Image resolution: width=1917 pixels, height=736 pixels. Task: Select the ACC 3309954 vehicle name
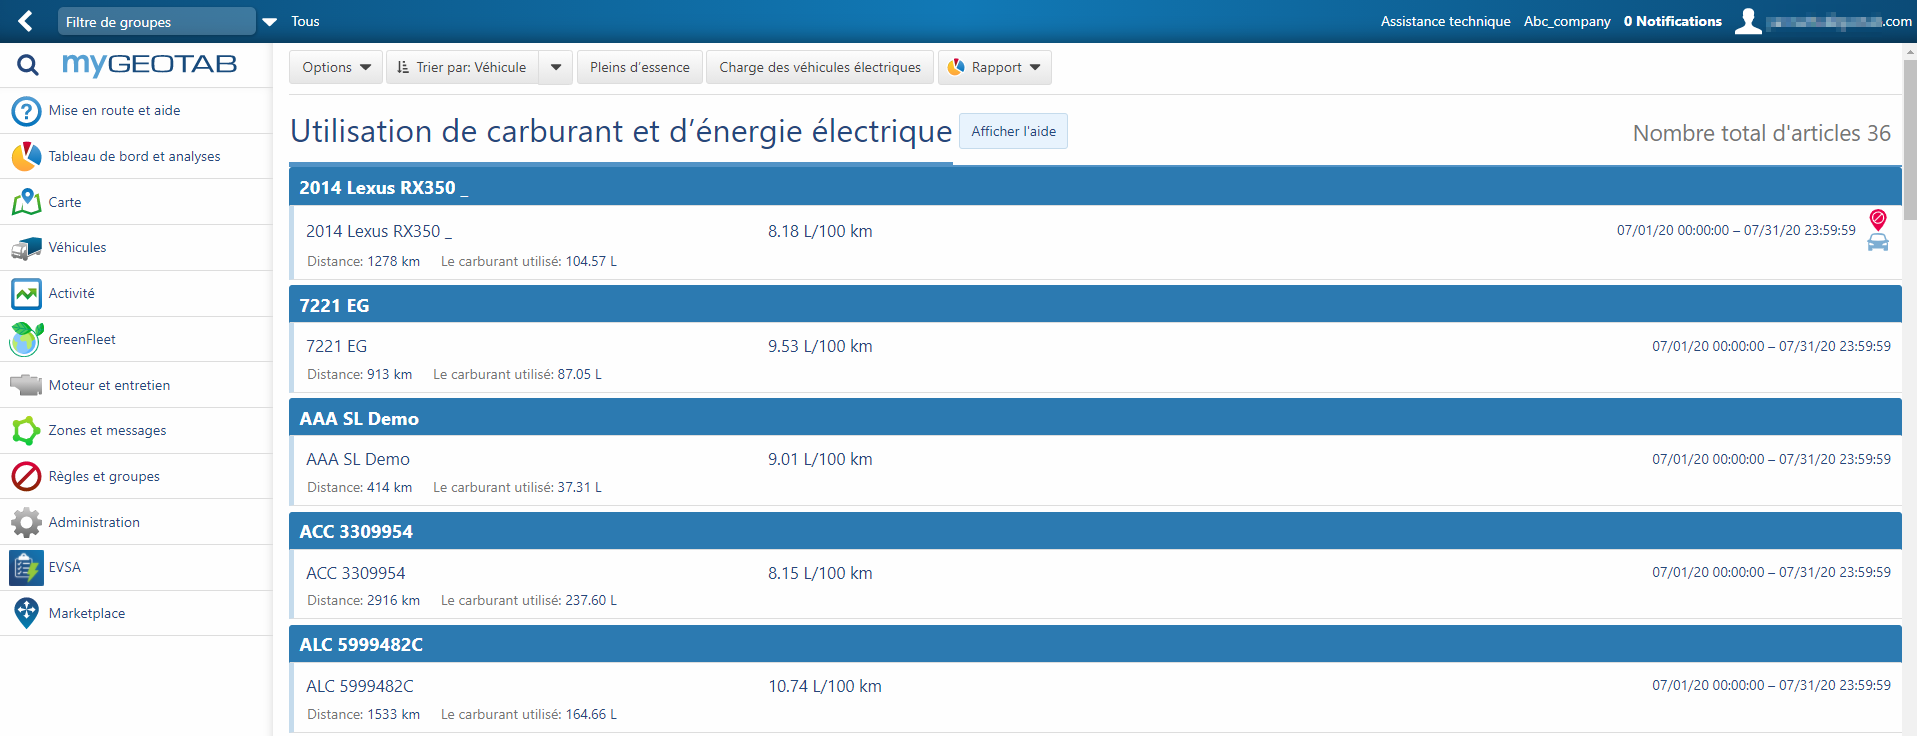tap(355, 573)
